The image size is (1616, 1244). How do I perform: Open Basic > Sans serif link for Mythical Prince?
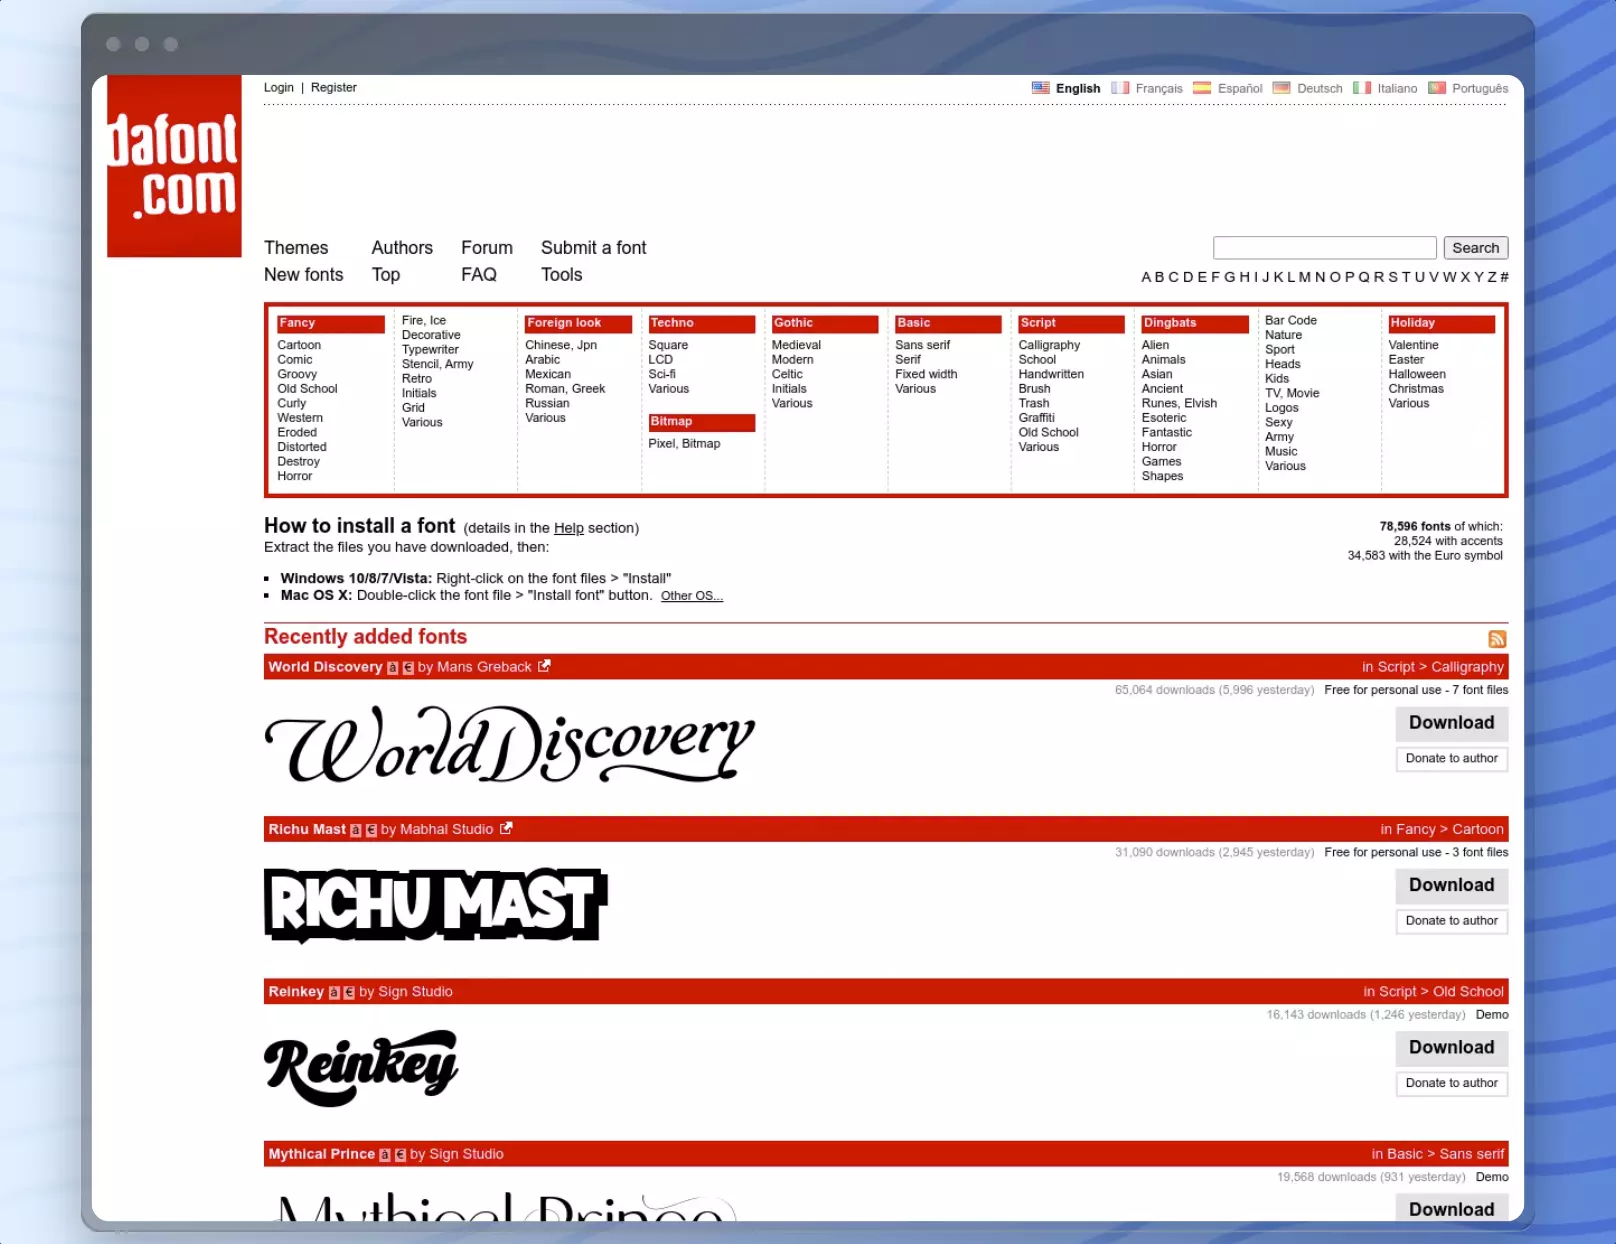coord(1445,1154)
